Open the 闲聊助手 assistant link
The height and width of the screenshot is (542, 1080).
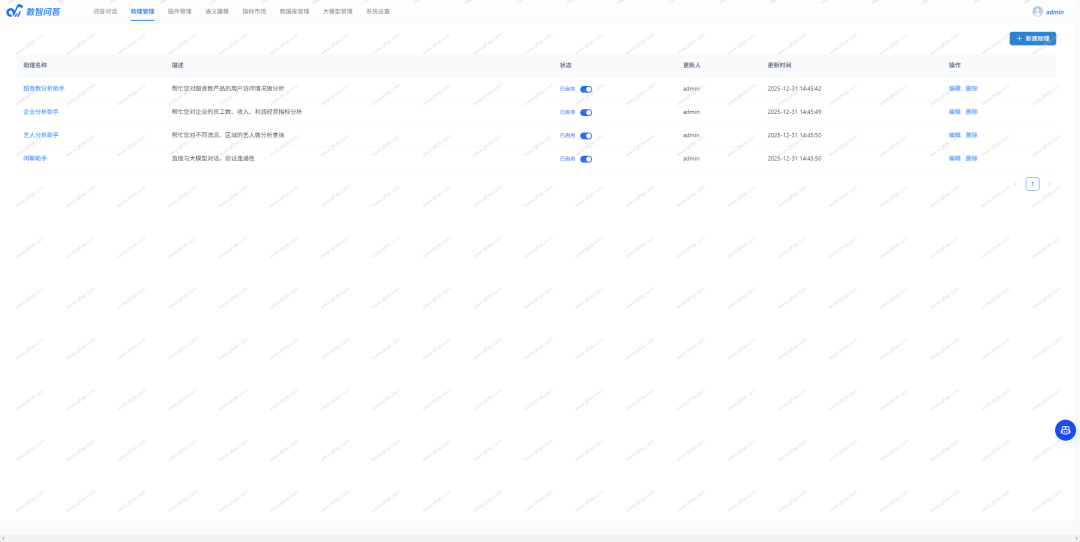click(x=35, y=158)
